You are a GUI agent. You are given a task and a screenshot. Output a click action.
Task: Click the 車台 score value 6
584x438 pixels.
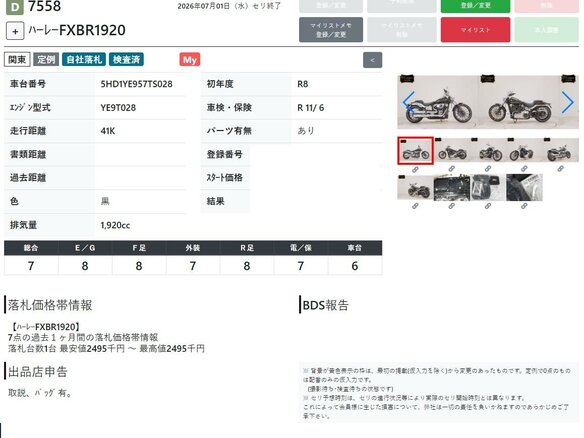coord(355,266)
